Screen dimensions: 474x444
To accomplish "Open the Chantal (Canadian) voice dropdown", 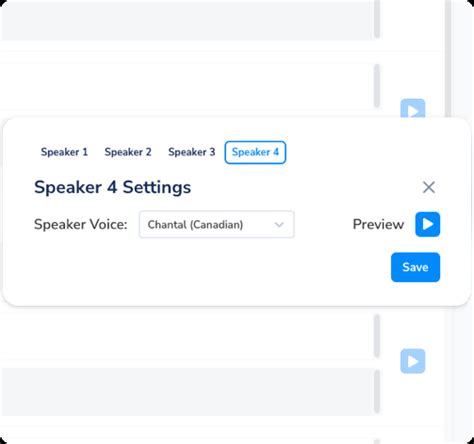I will coord(216,224).
